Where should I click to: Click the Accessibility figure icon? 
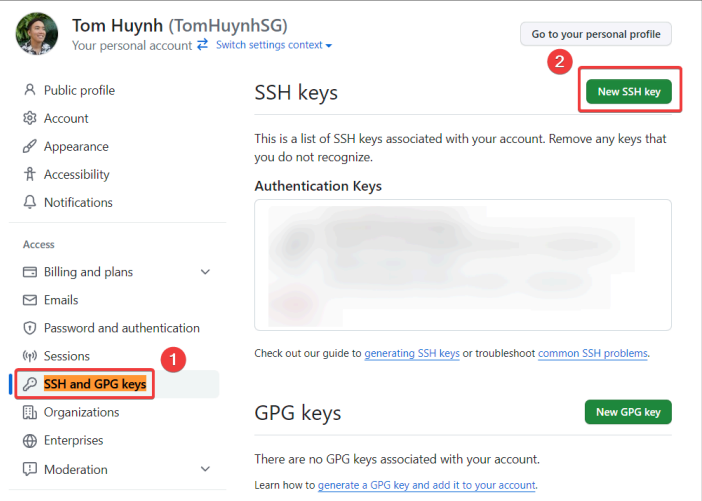[x=30, y=174]
